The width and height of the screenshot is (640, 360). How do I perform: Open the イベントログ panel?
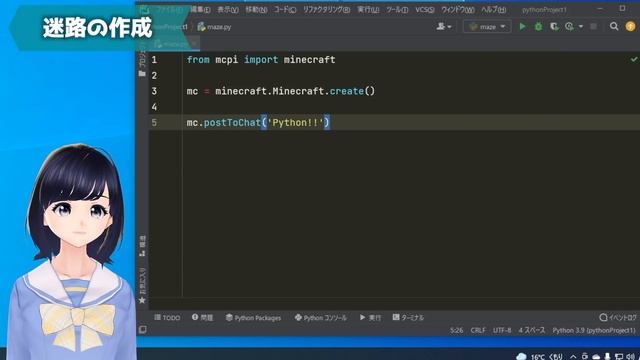[618, 318]
